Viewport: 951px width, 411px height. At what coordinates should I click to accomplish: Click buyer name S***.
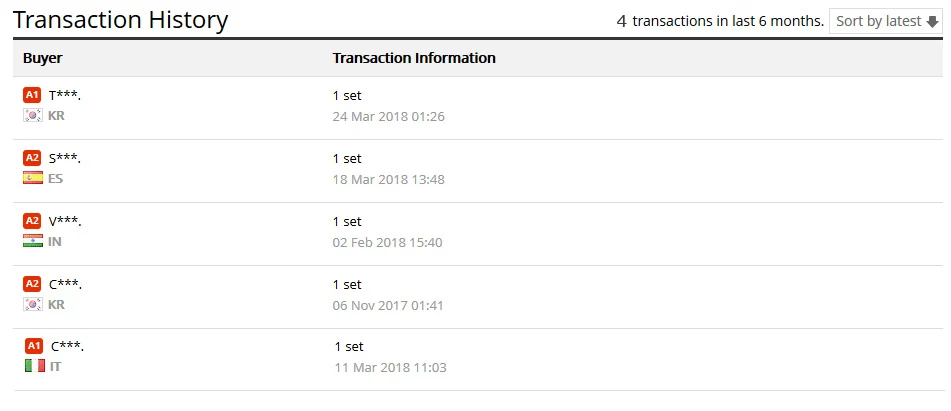(x=65, y=158)
